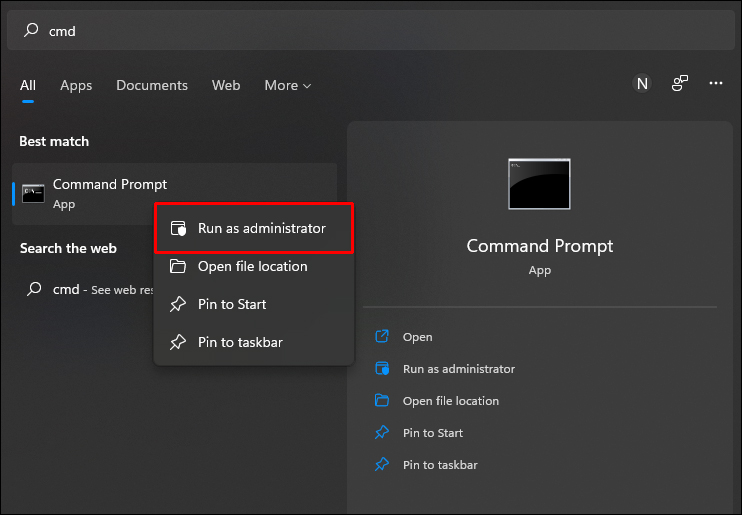Click the Open icon in right panel
Screen dimensions: 742x515
[381, 337]
